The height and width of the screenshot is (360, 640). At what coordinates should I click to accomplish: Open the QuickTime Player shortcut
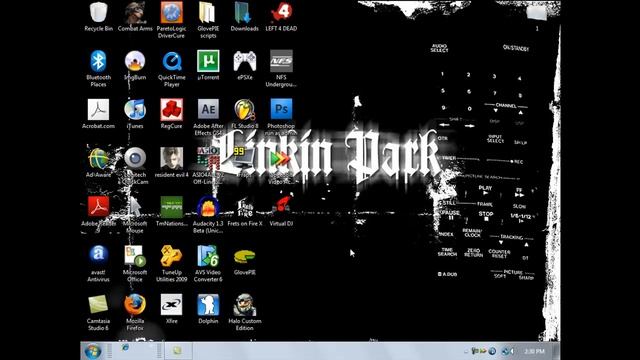coord(171,69)
